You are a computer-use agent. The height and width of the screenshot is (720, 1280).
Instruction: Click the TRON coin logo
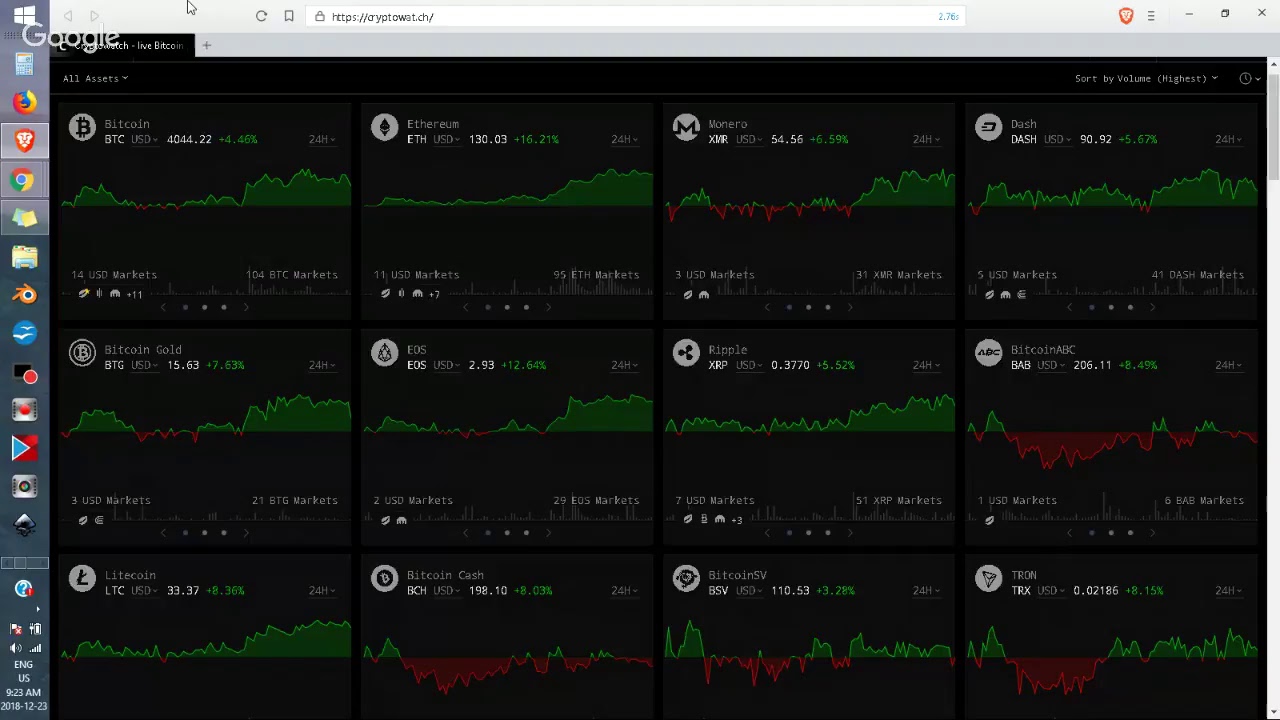click(988, 579)
